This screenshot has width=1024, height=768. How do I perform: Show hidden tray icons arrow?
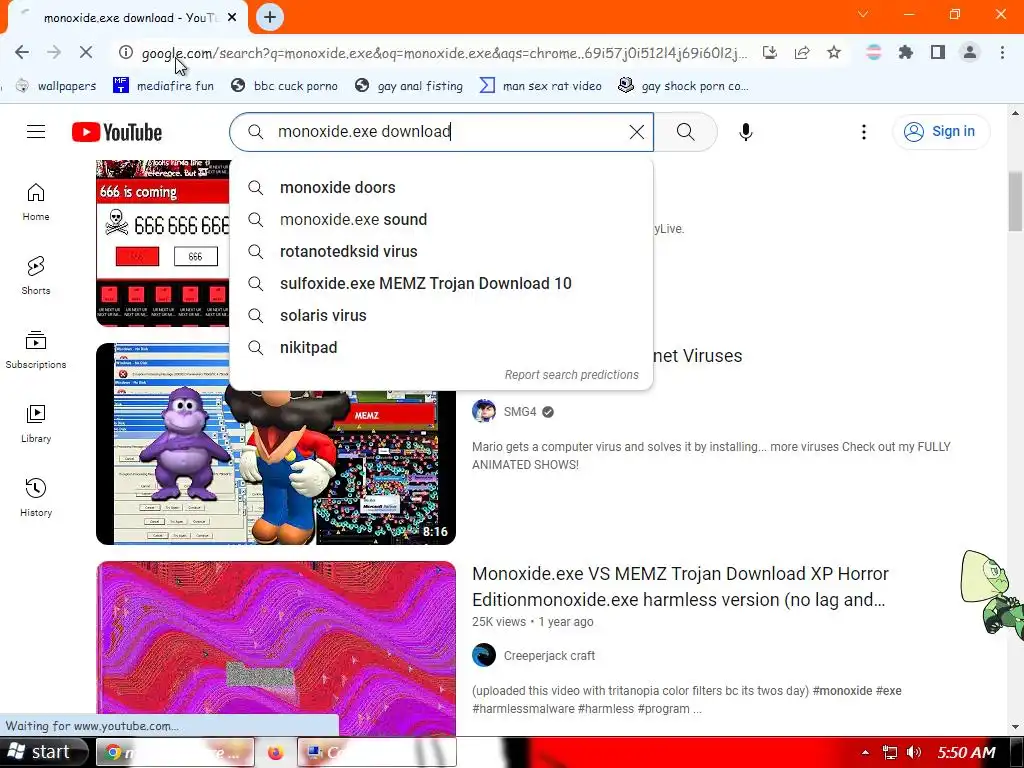(x=865, y=752)
